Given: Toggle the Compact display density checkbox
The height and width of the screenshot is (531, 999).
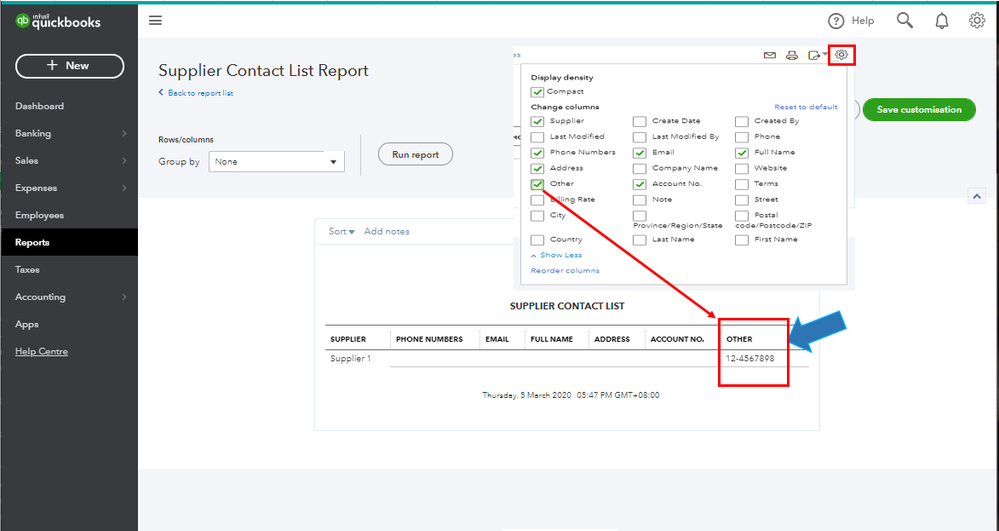Looking at the screenshot, I should 537,92.
